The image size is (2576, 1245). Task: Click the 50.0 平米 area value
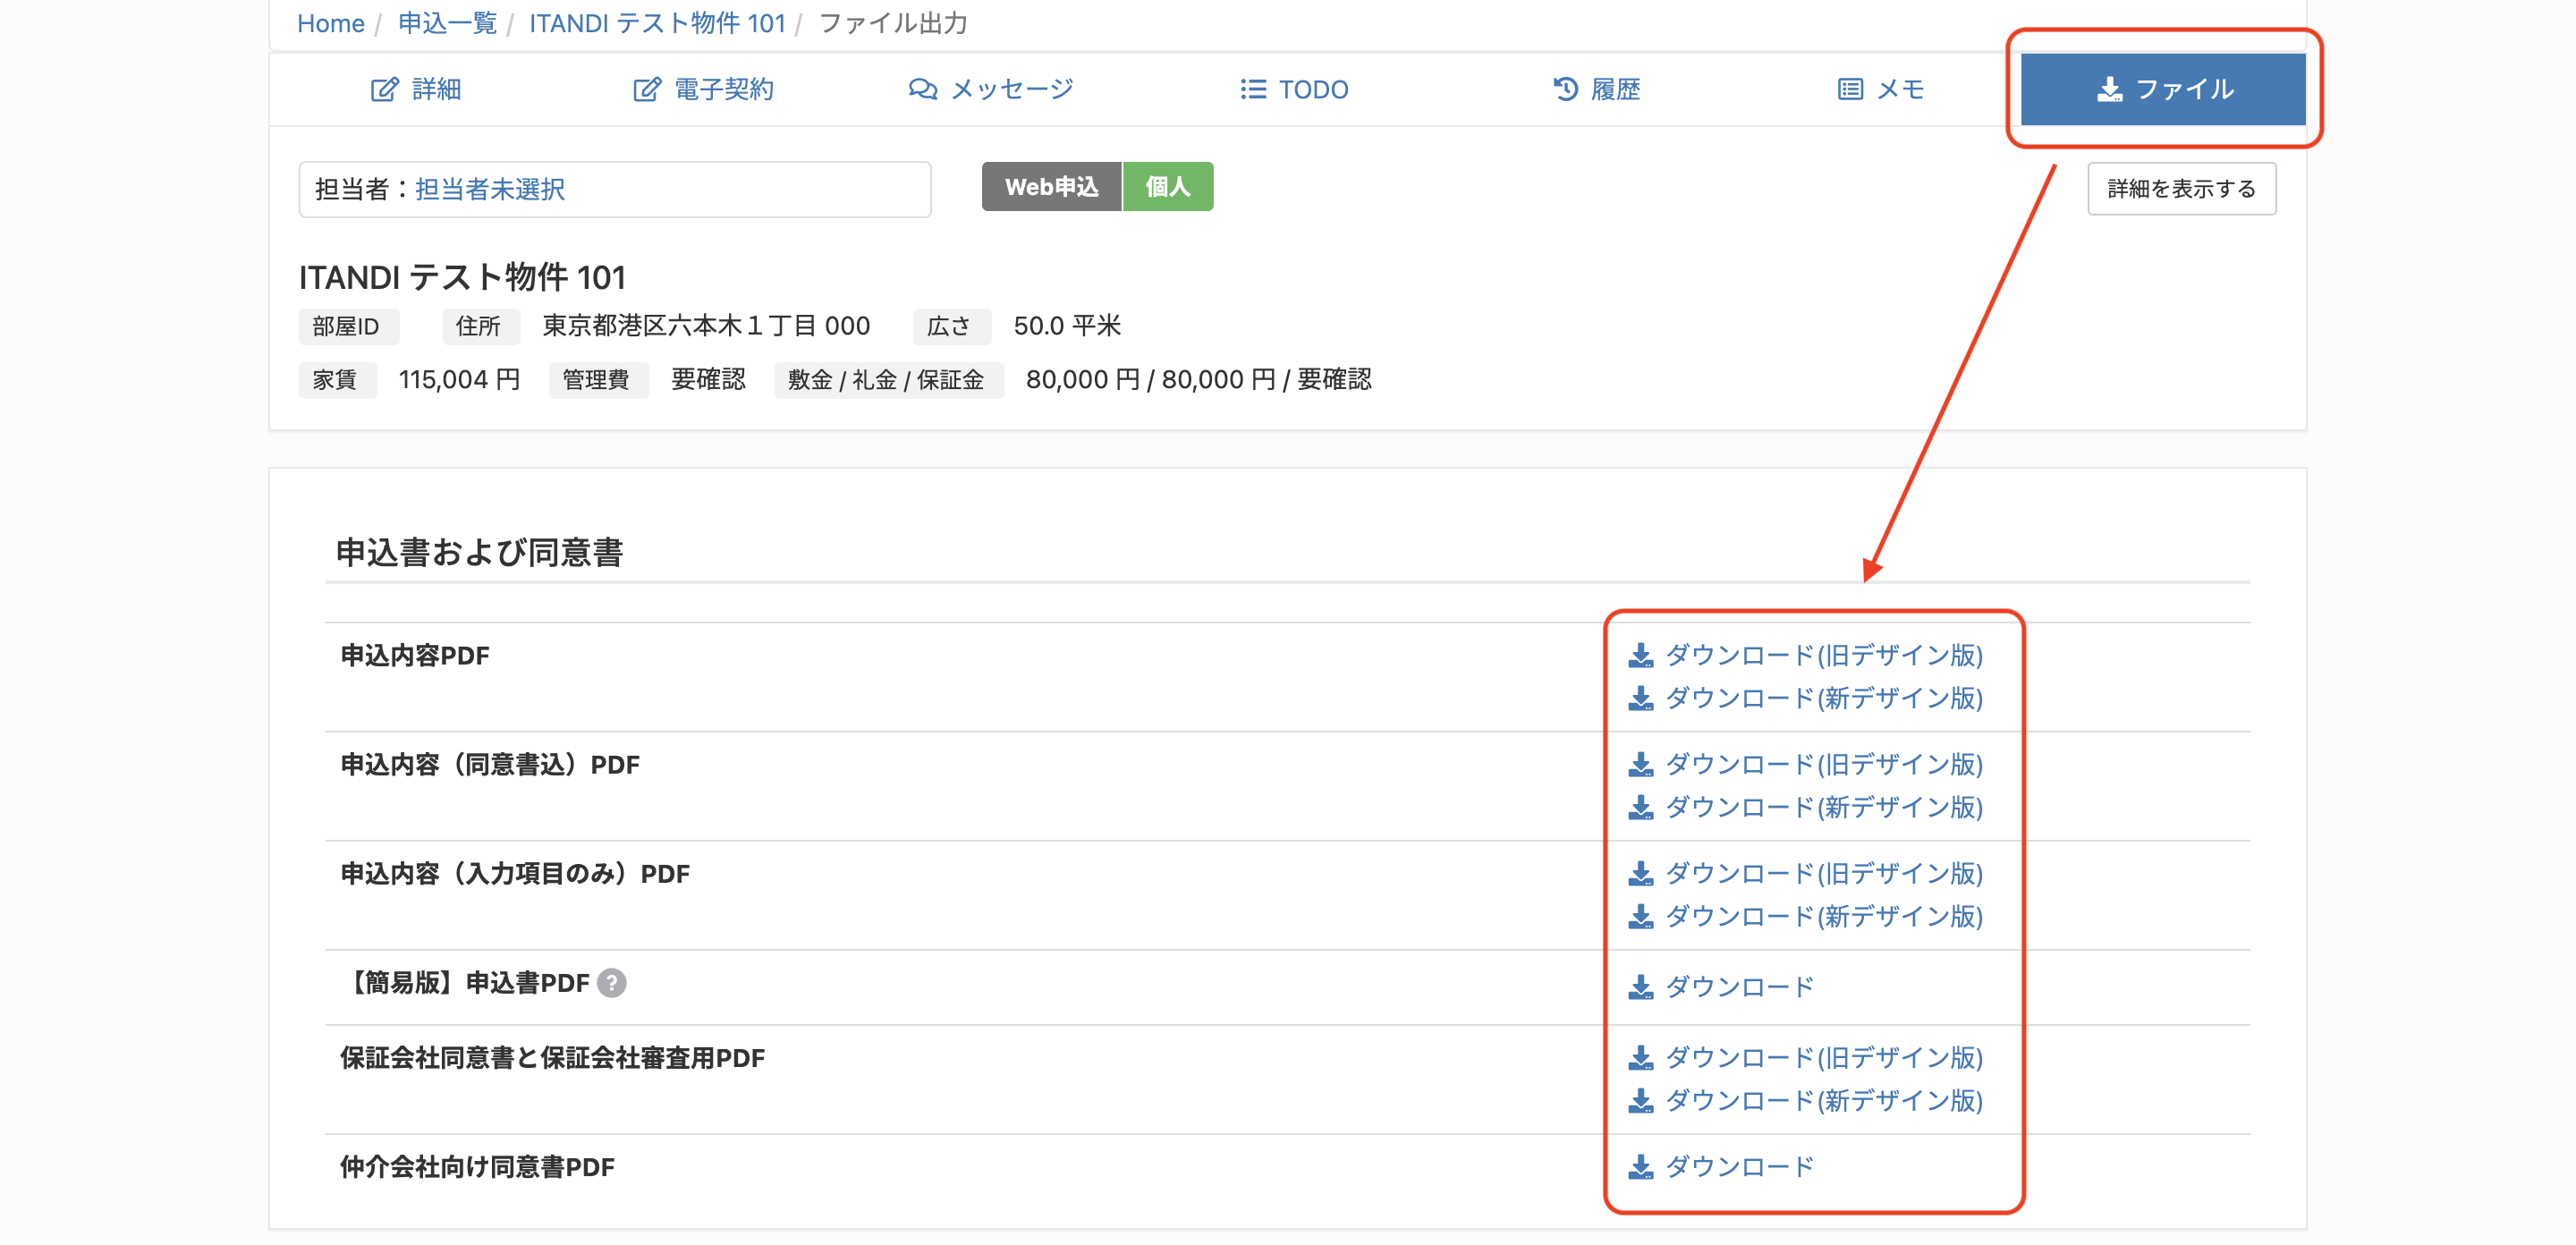click(x=1067, y=326)
